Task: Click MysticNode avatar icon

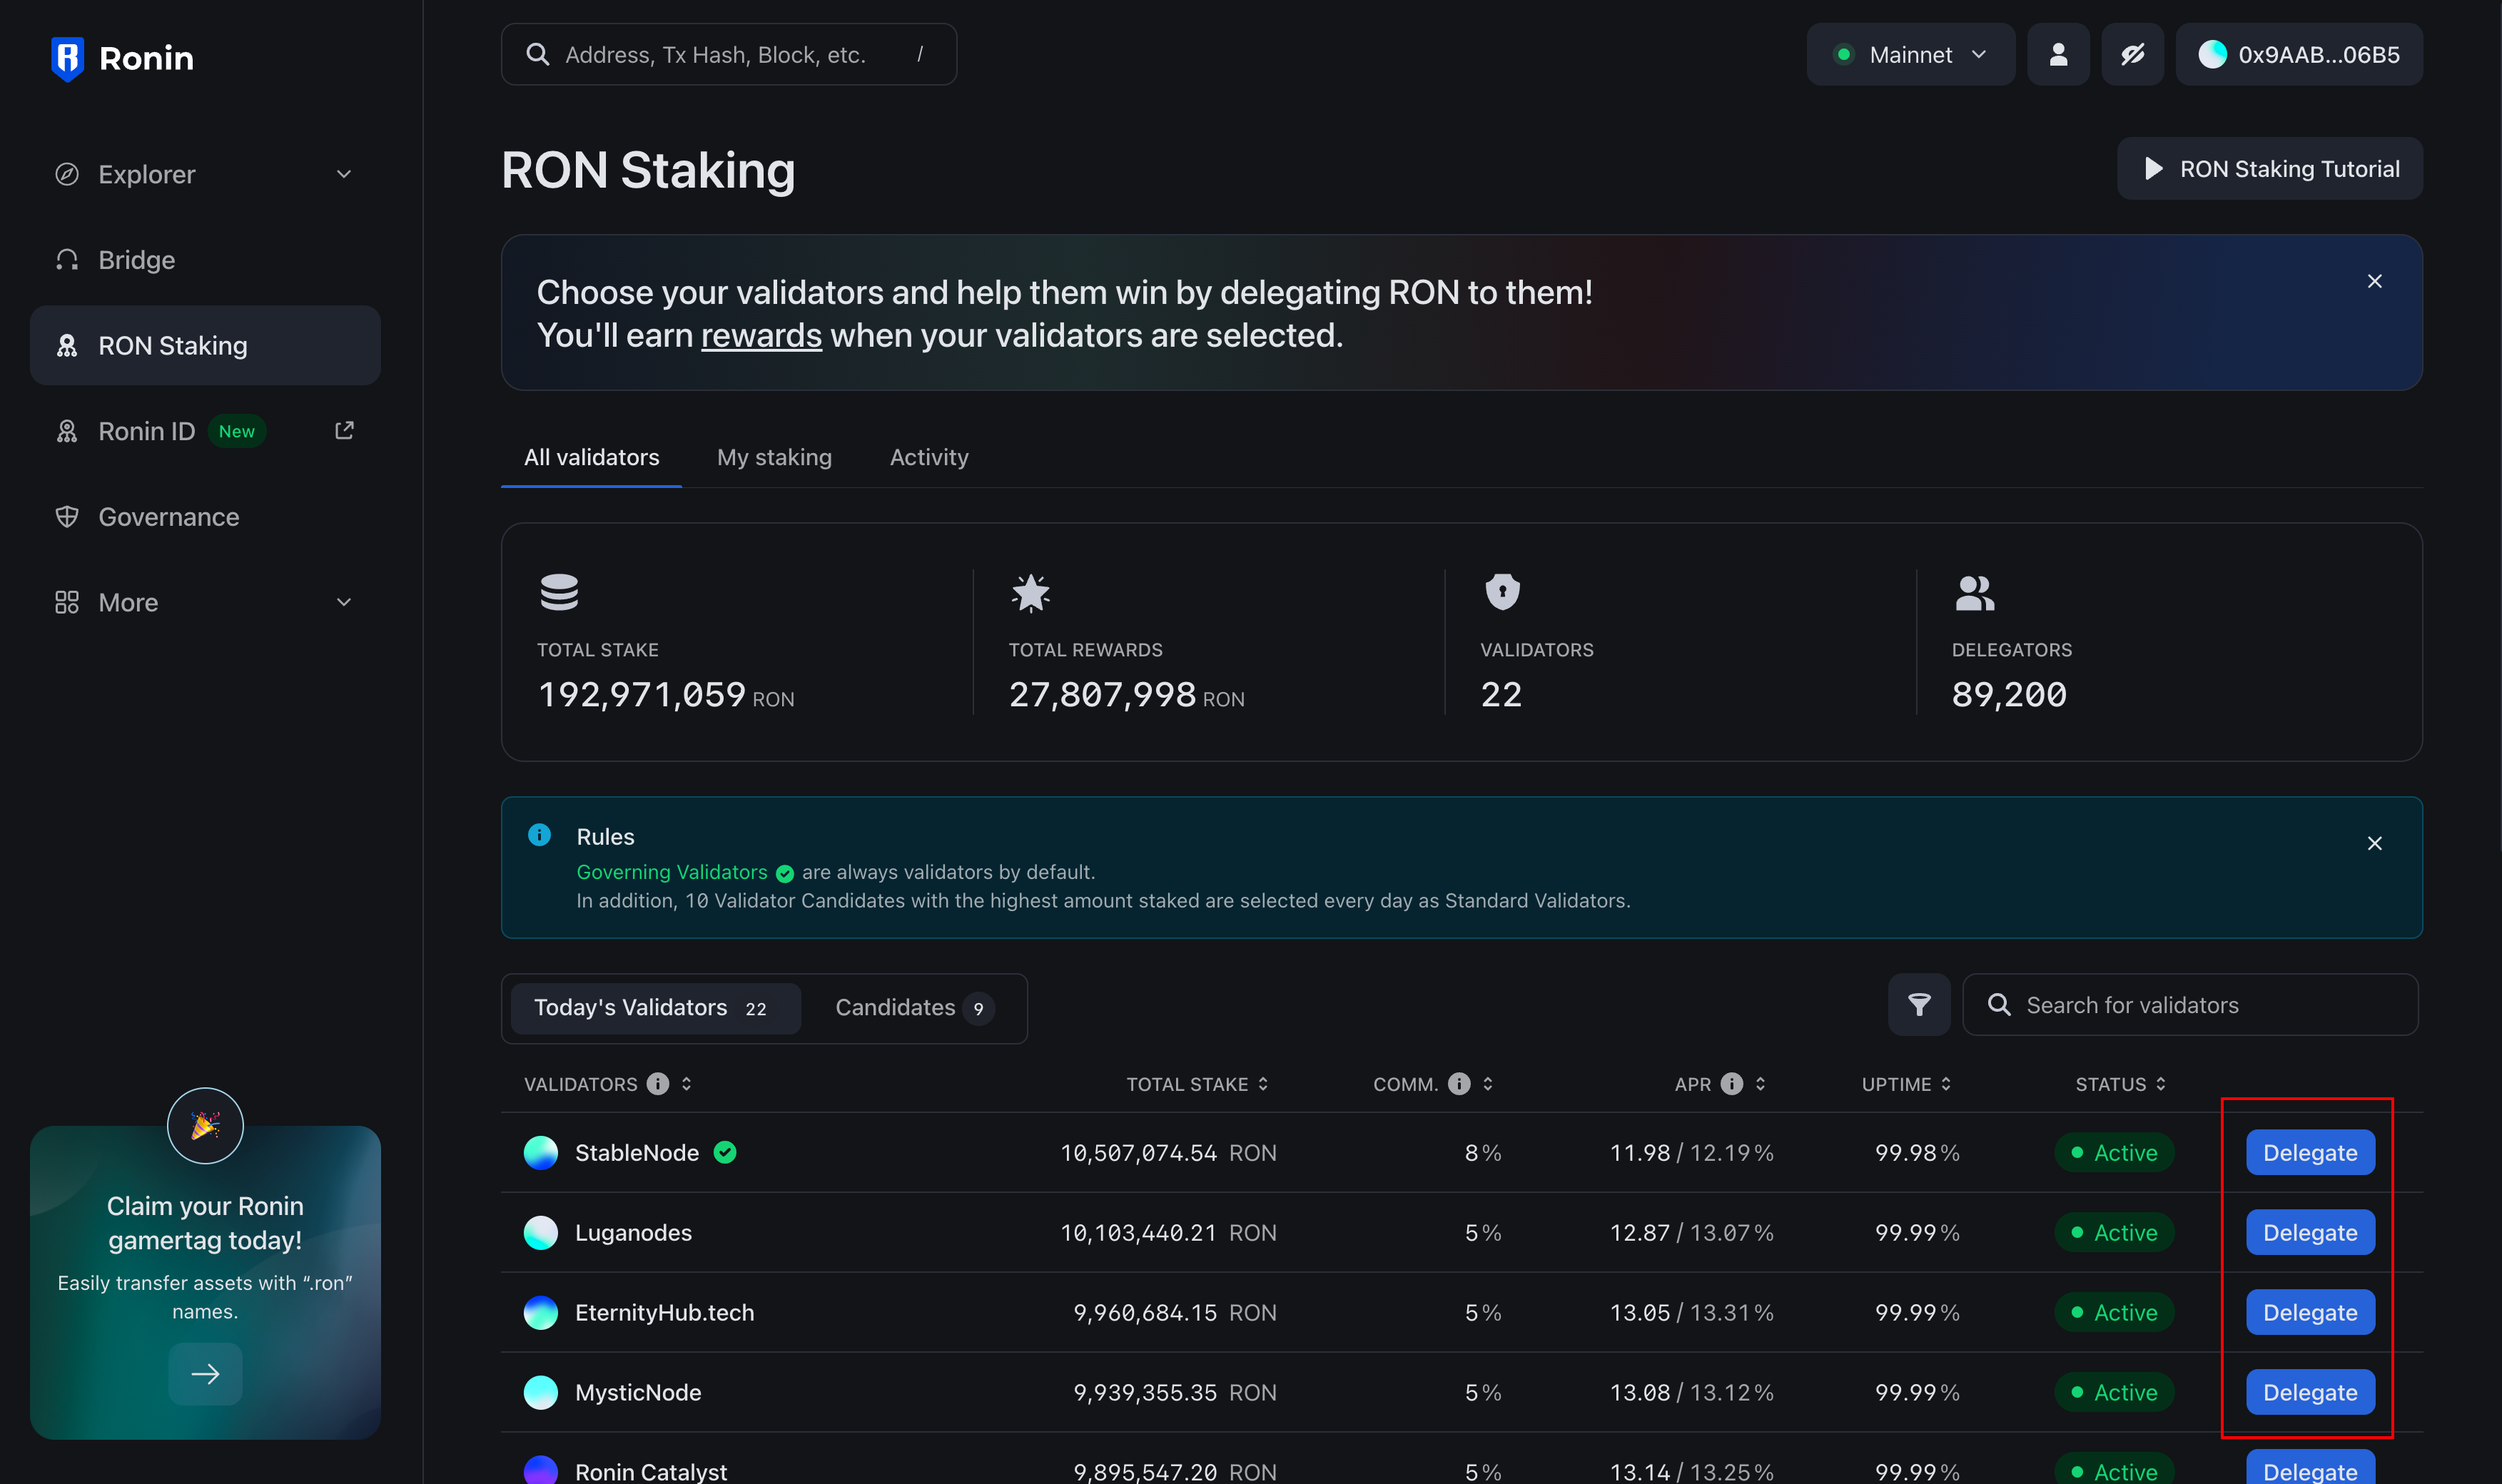Action: [541, 1392]
